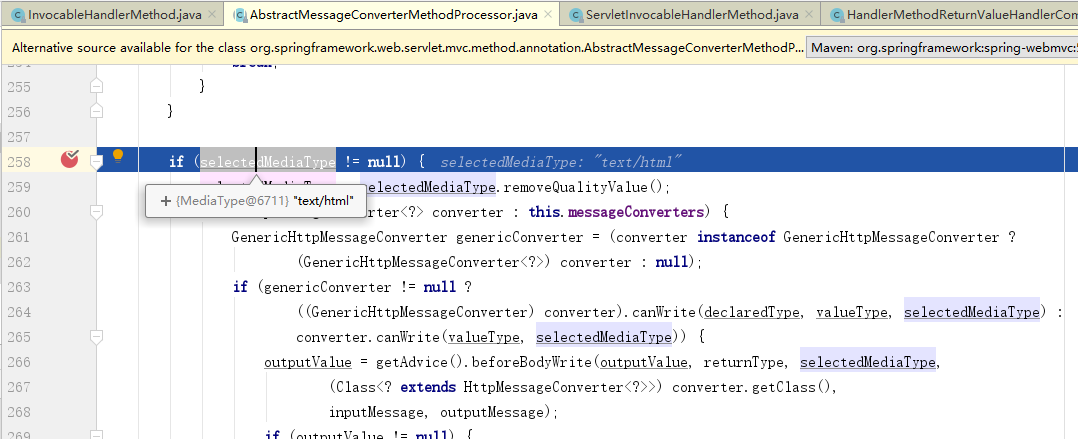Screen dimensions: 1078x439
Task: Collapse the for-loop fold marker at line 260
Action: click(97, 212)
